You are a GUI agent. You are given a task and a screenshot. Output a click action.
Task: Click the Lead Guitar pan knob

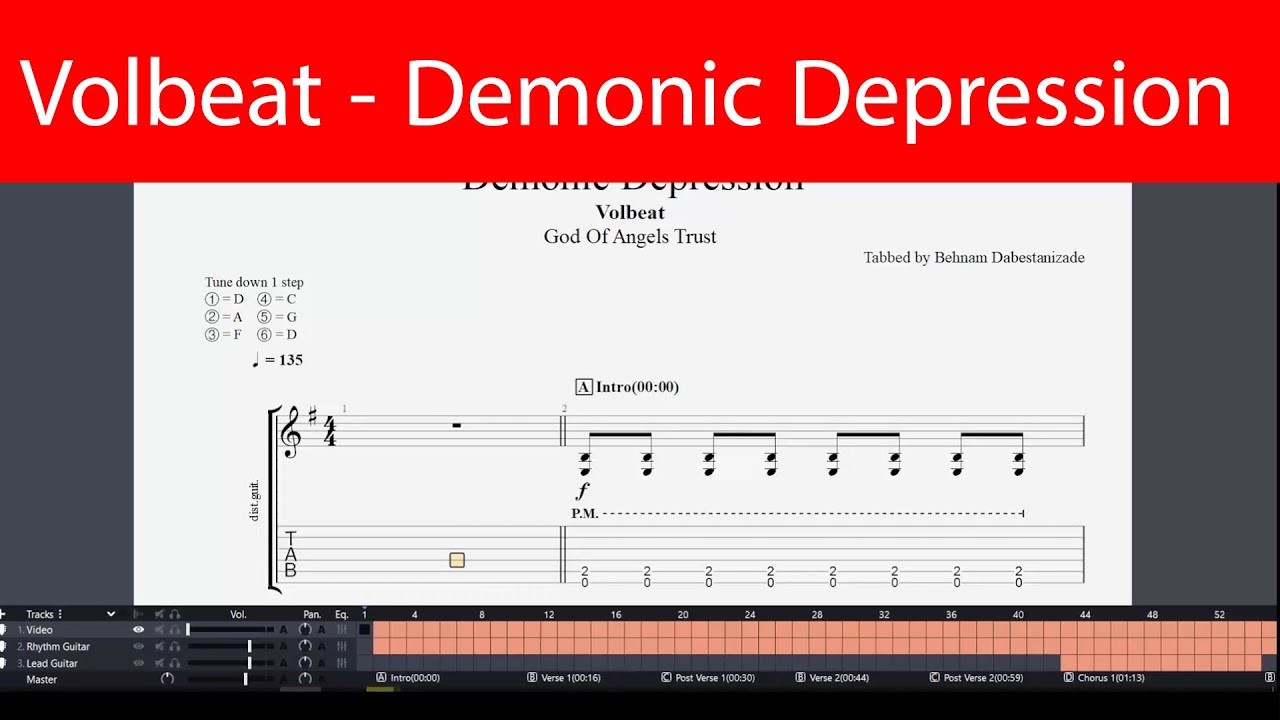(305, 662)
